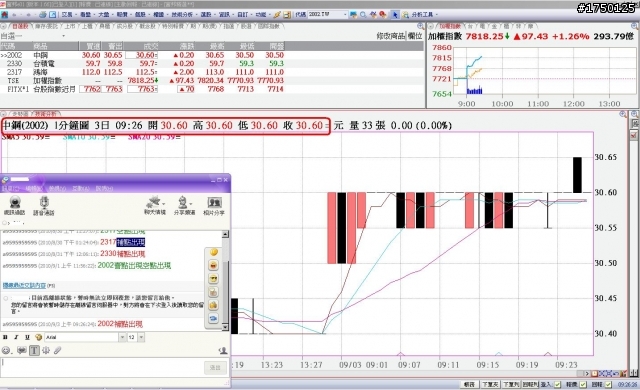This screenshot has width=640, height=390.
Task: Click the pencil edit icon in toolbar
Action: point(277,15)
